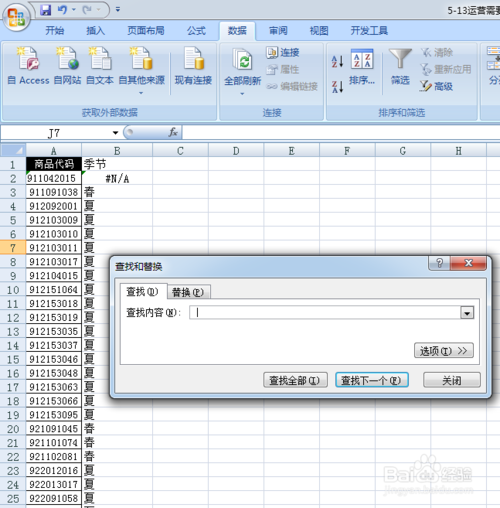Close the 查找和替换 dialog with X
This screenshot has height=508, width=500.
pos(468,263)
